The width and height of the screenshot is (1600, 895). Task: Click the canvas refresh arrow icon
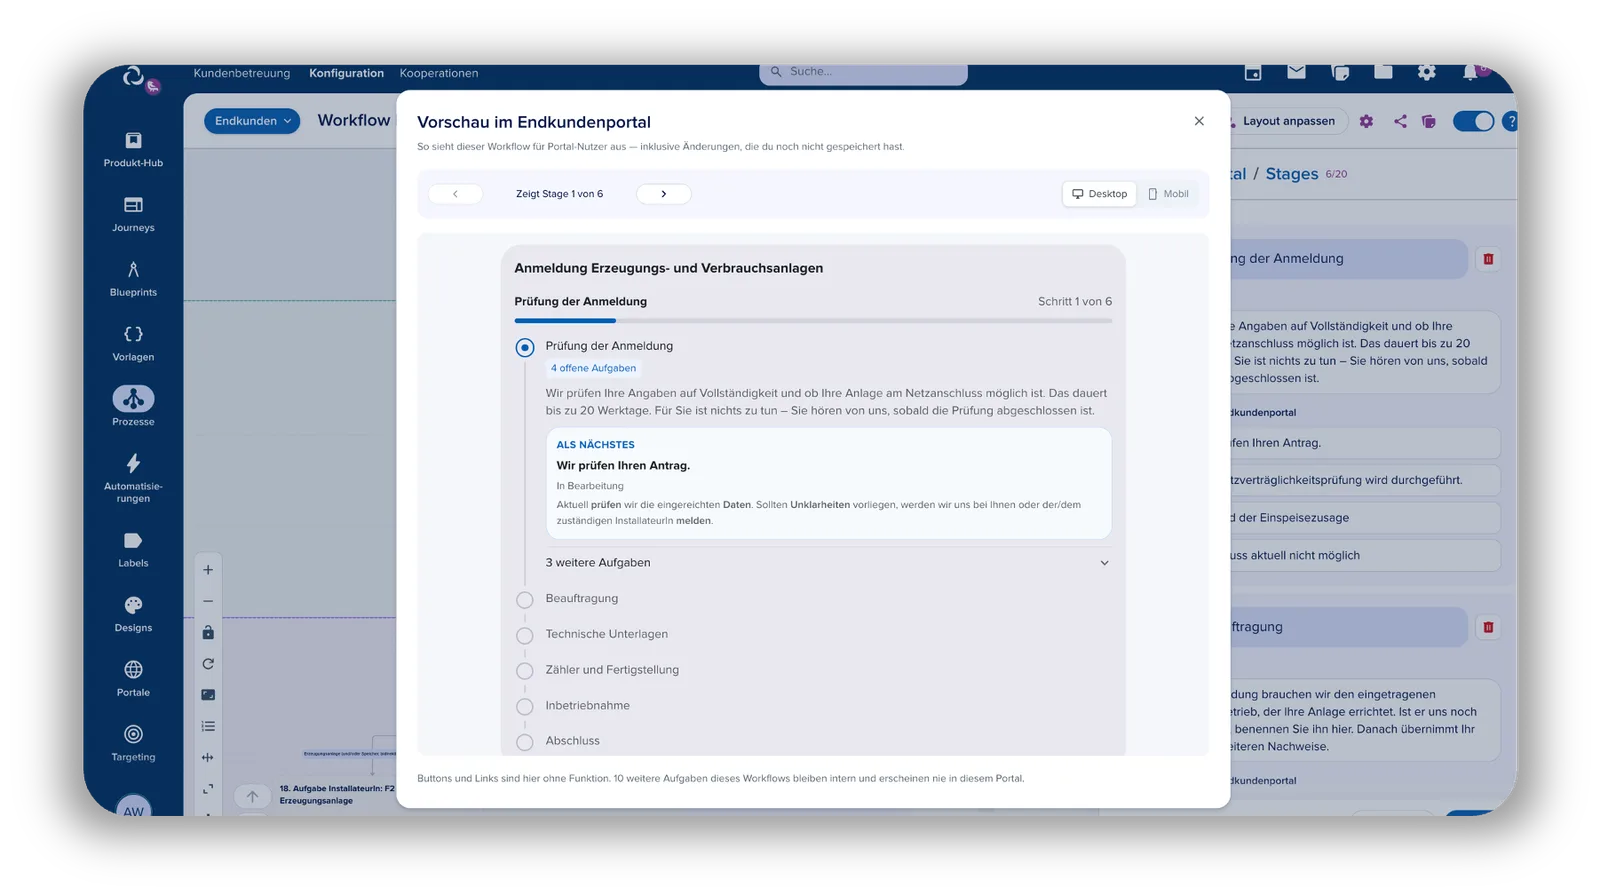click(x=208, y=664)
